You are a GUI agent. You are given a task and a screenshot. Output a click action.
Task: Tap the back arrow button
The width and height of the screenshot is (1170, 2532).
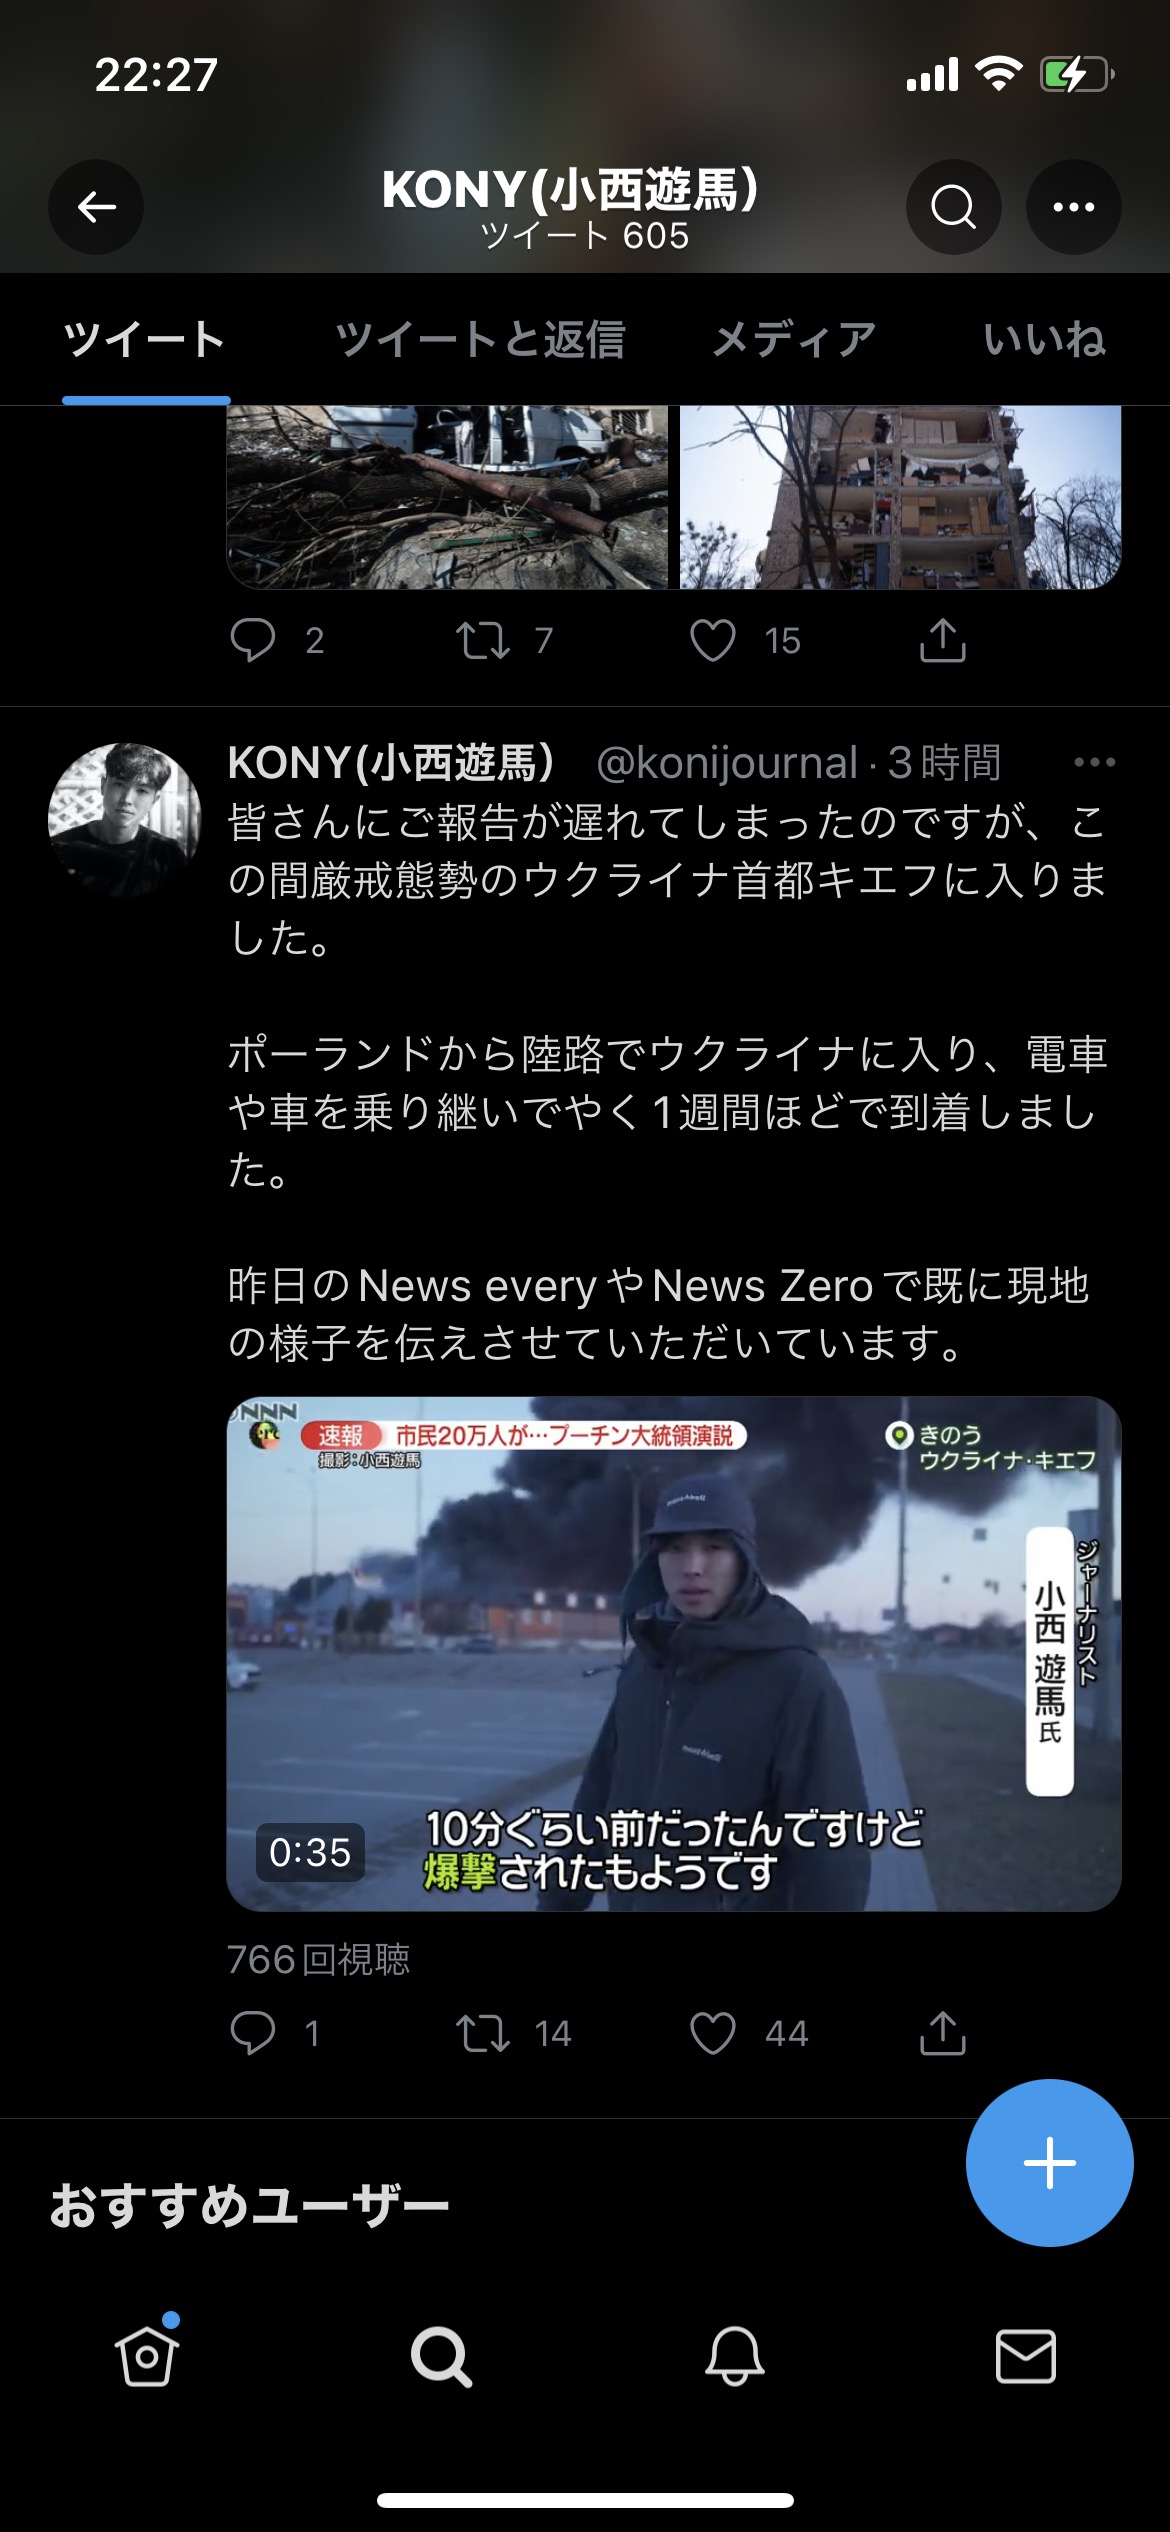[x=96, y=207]
